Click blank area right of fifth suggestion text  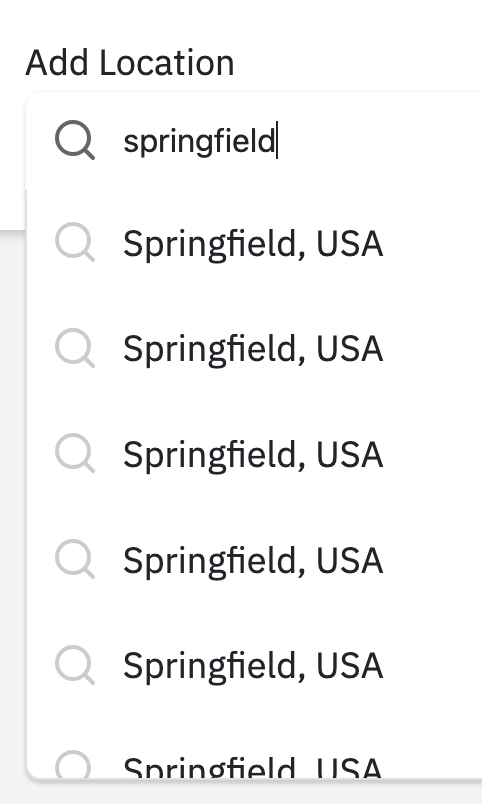tap(433, 666)
